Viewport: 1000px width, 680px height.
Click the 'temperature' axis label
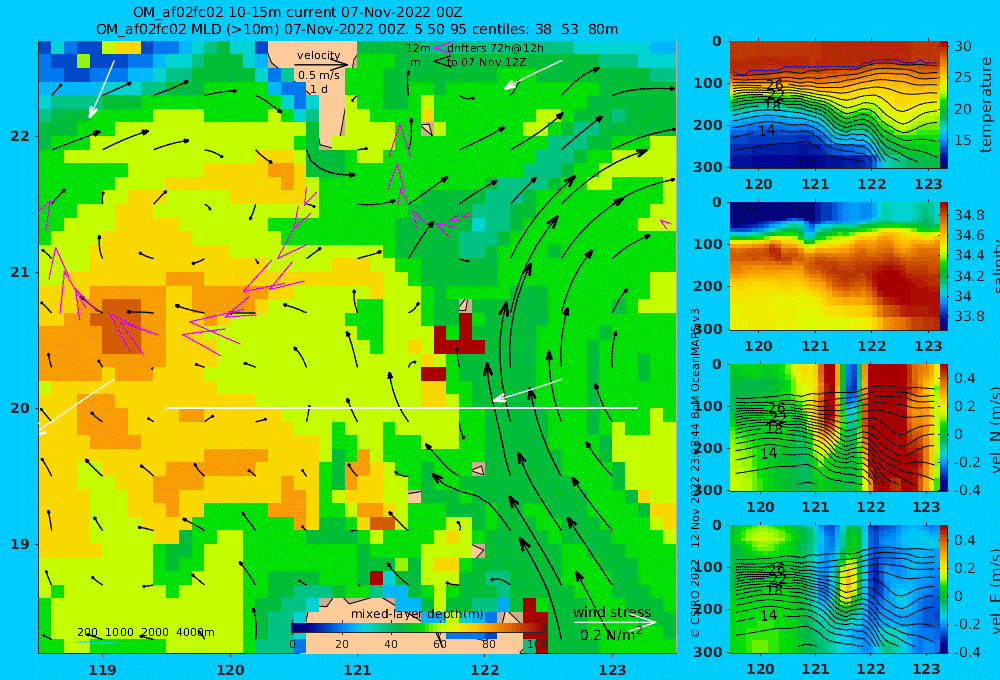[x=987, y=105]
